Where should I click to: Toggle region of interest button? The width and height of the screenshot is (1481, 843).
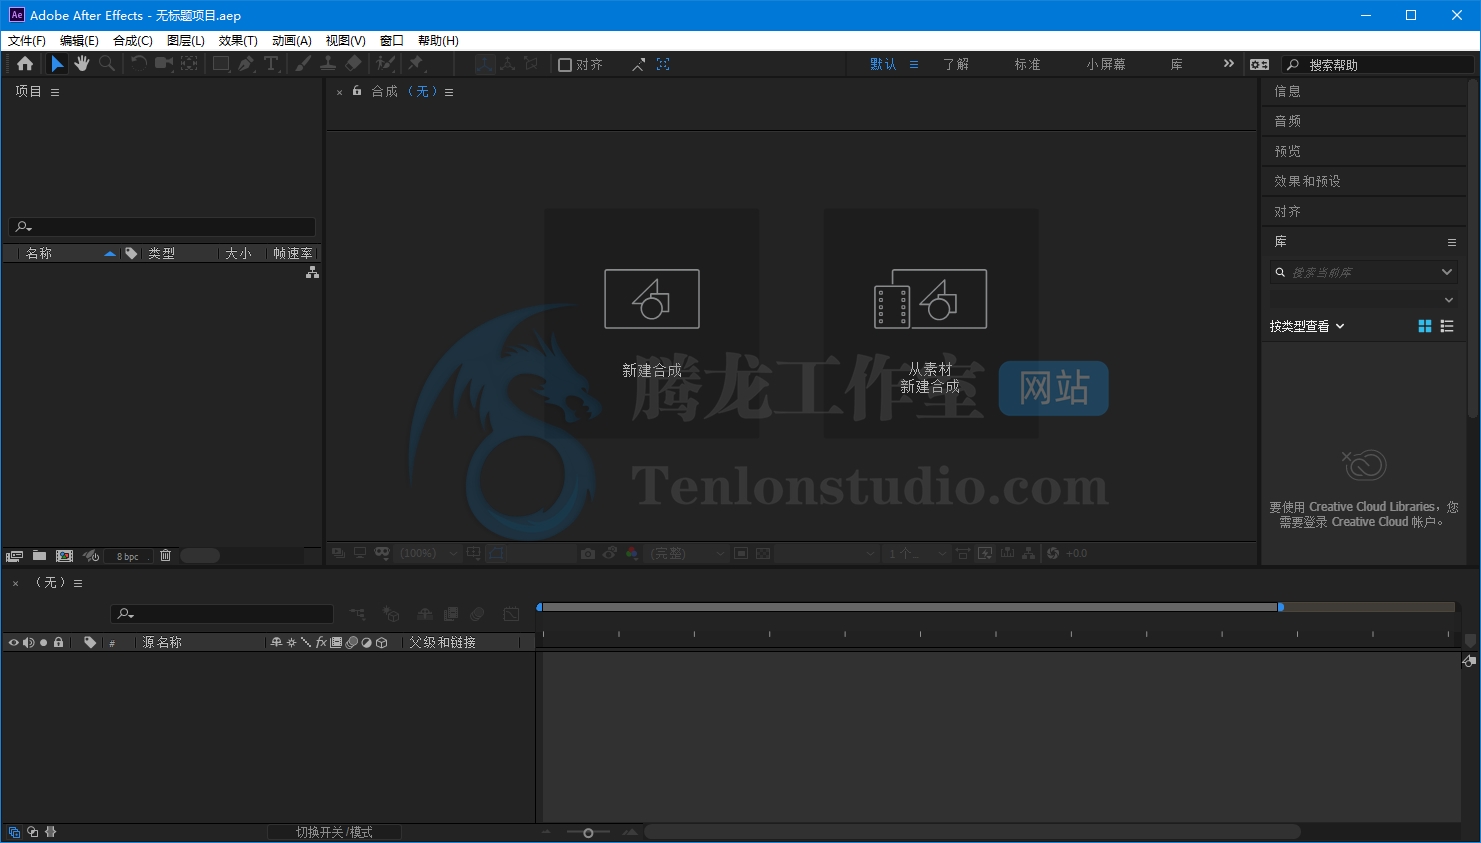pos(741,553)
